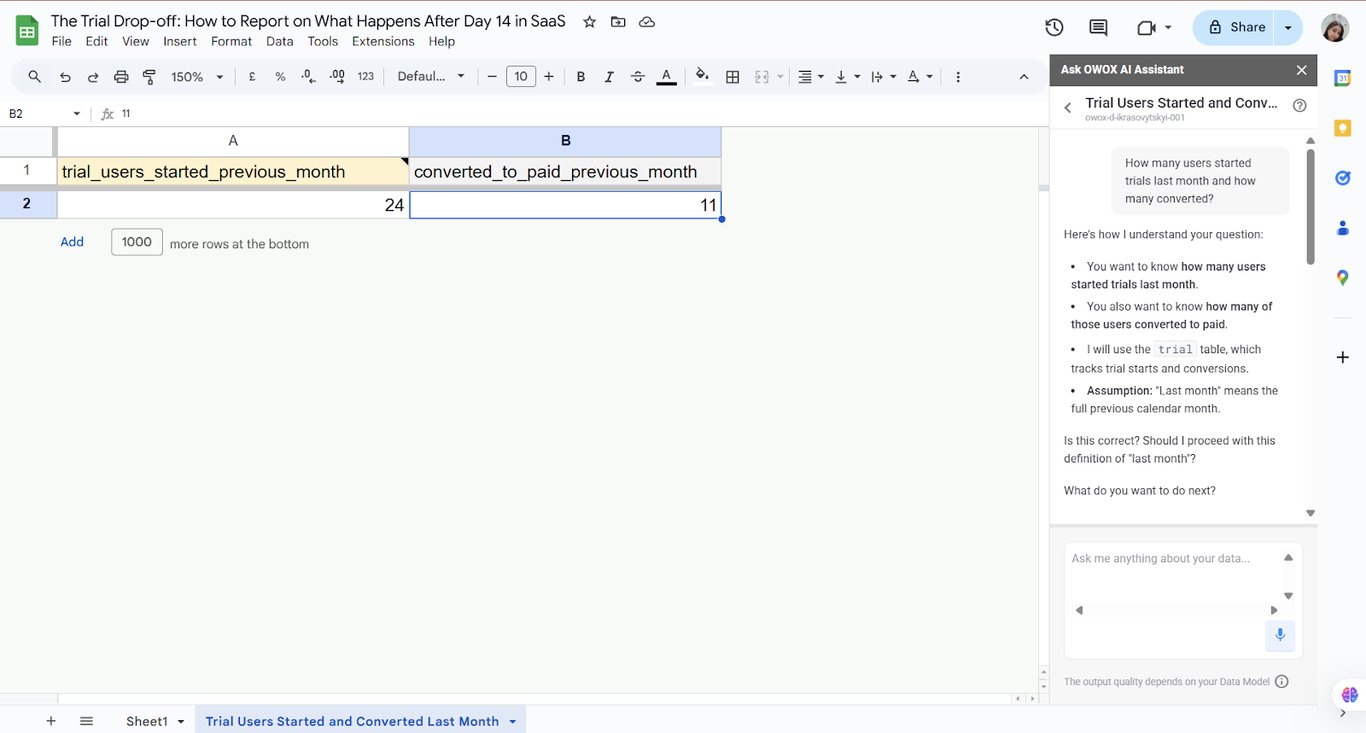Open comments panel icon

point(1098,28)
